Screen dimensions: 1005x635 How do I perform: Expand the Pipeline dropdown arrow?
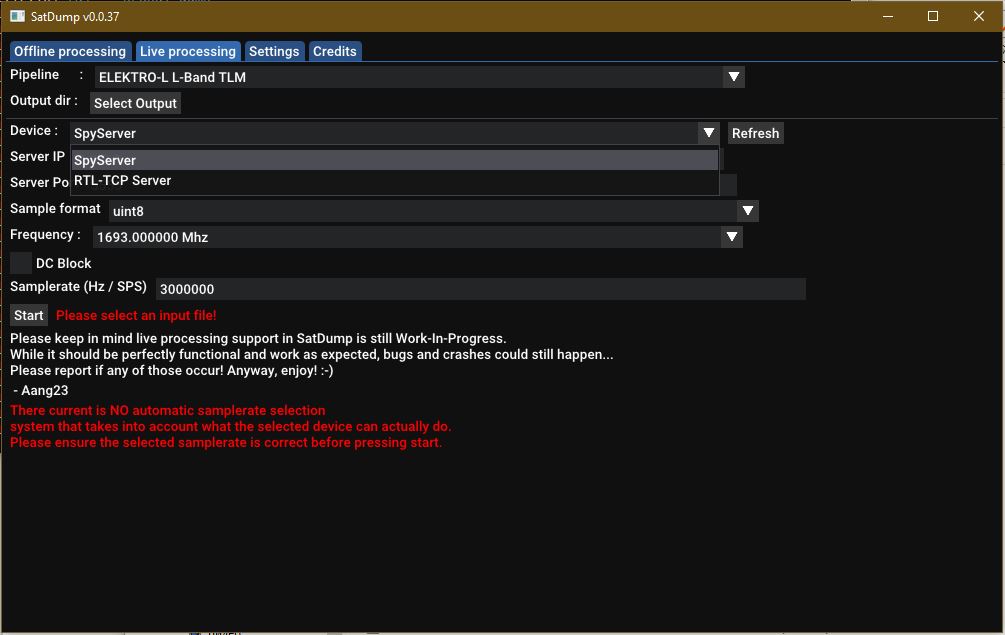coord(734,77)
